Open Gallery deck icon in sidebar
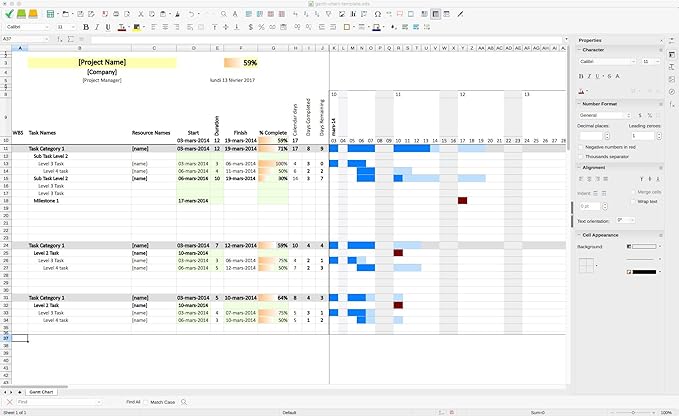679x416 pixels. 672,79
